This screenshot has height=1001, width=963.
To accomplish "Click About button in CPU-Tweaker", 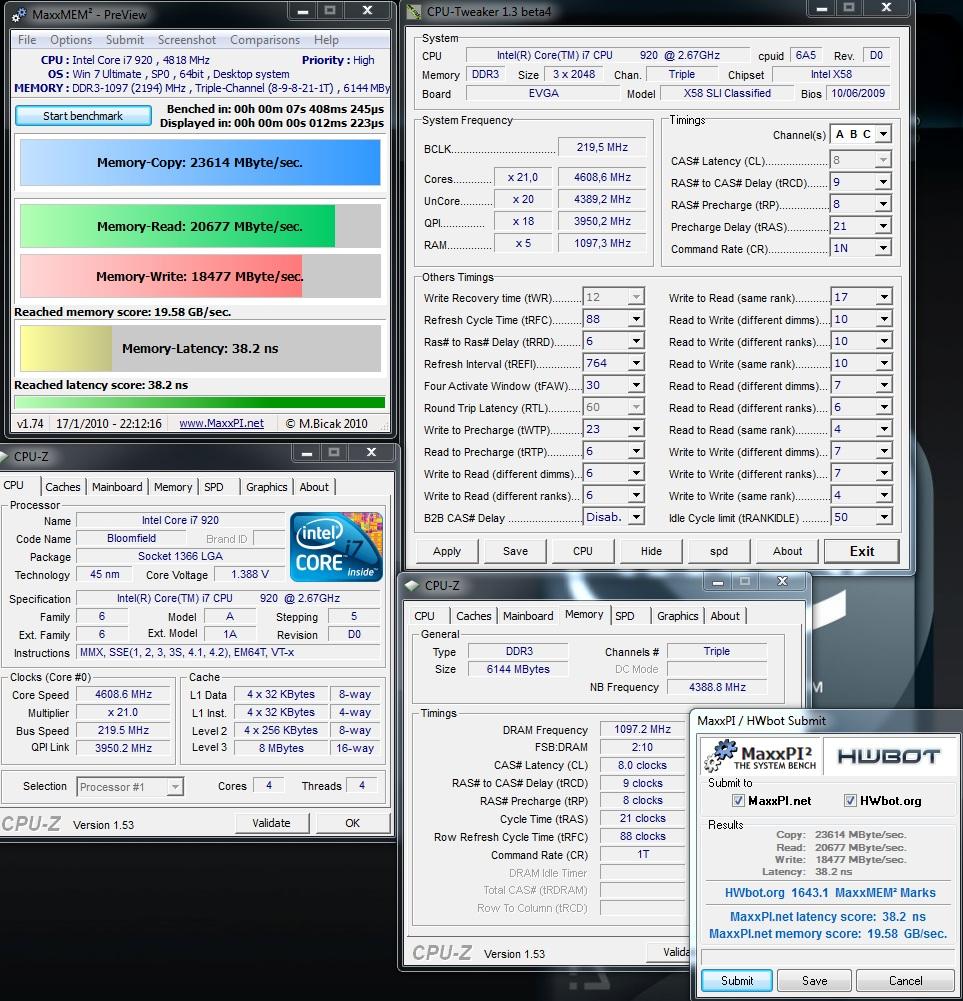I will click(787, 551).
